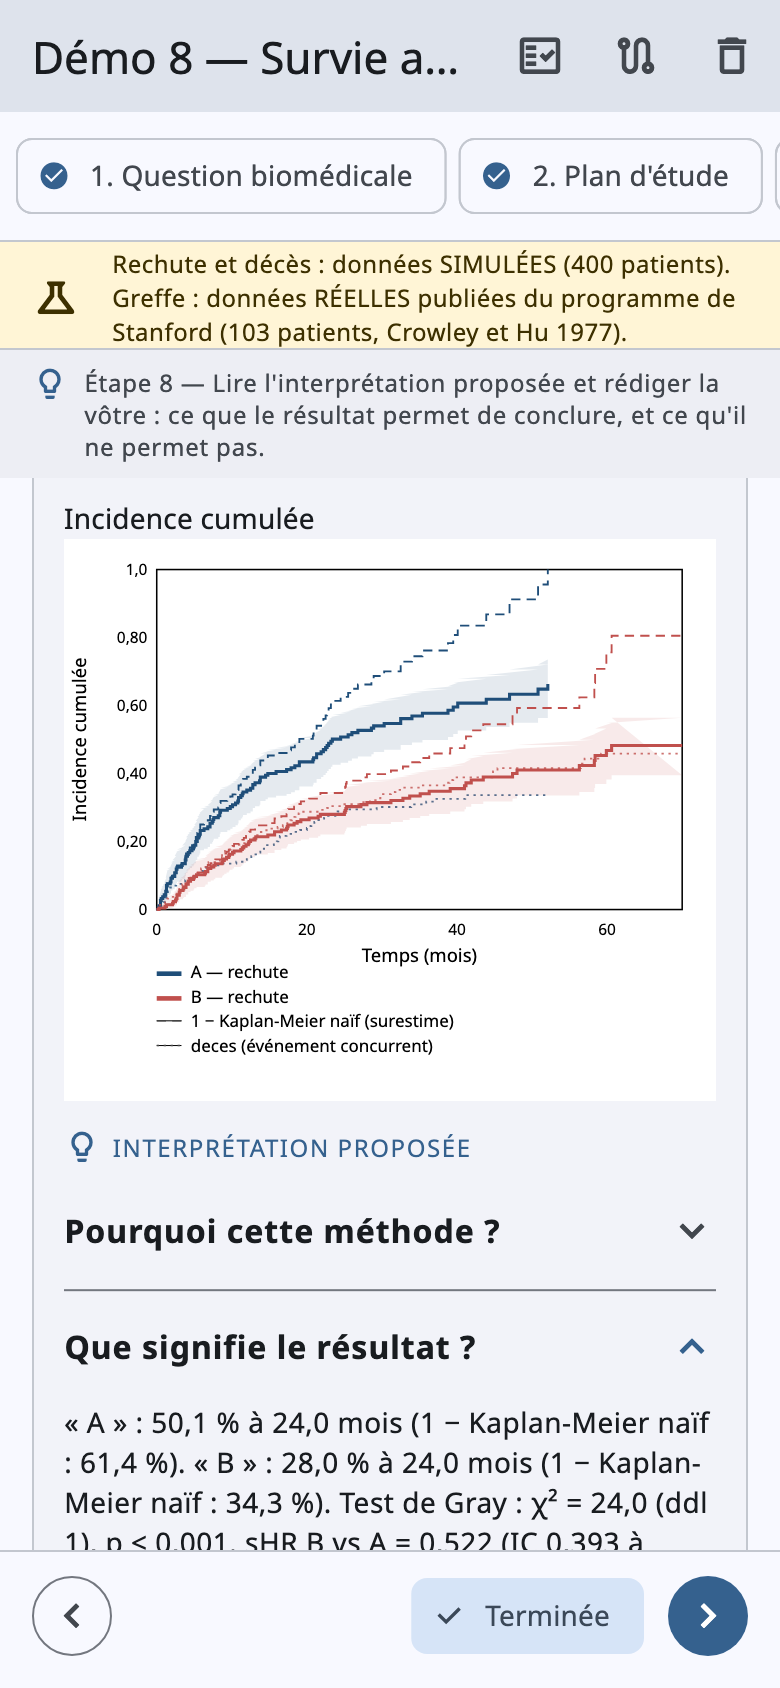Click the flask icon in the yellow banner
The width and height of the screenshot is (780, 1688).
pos(56,297)
